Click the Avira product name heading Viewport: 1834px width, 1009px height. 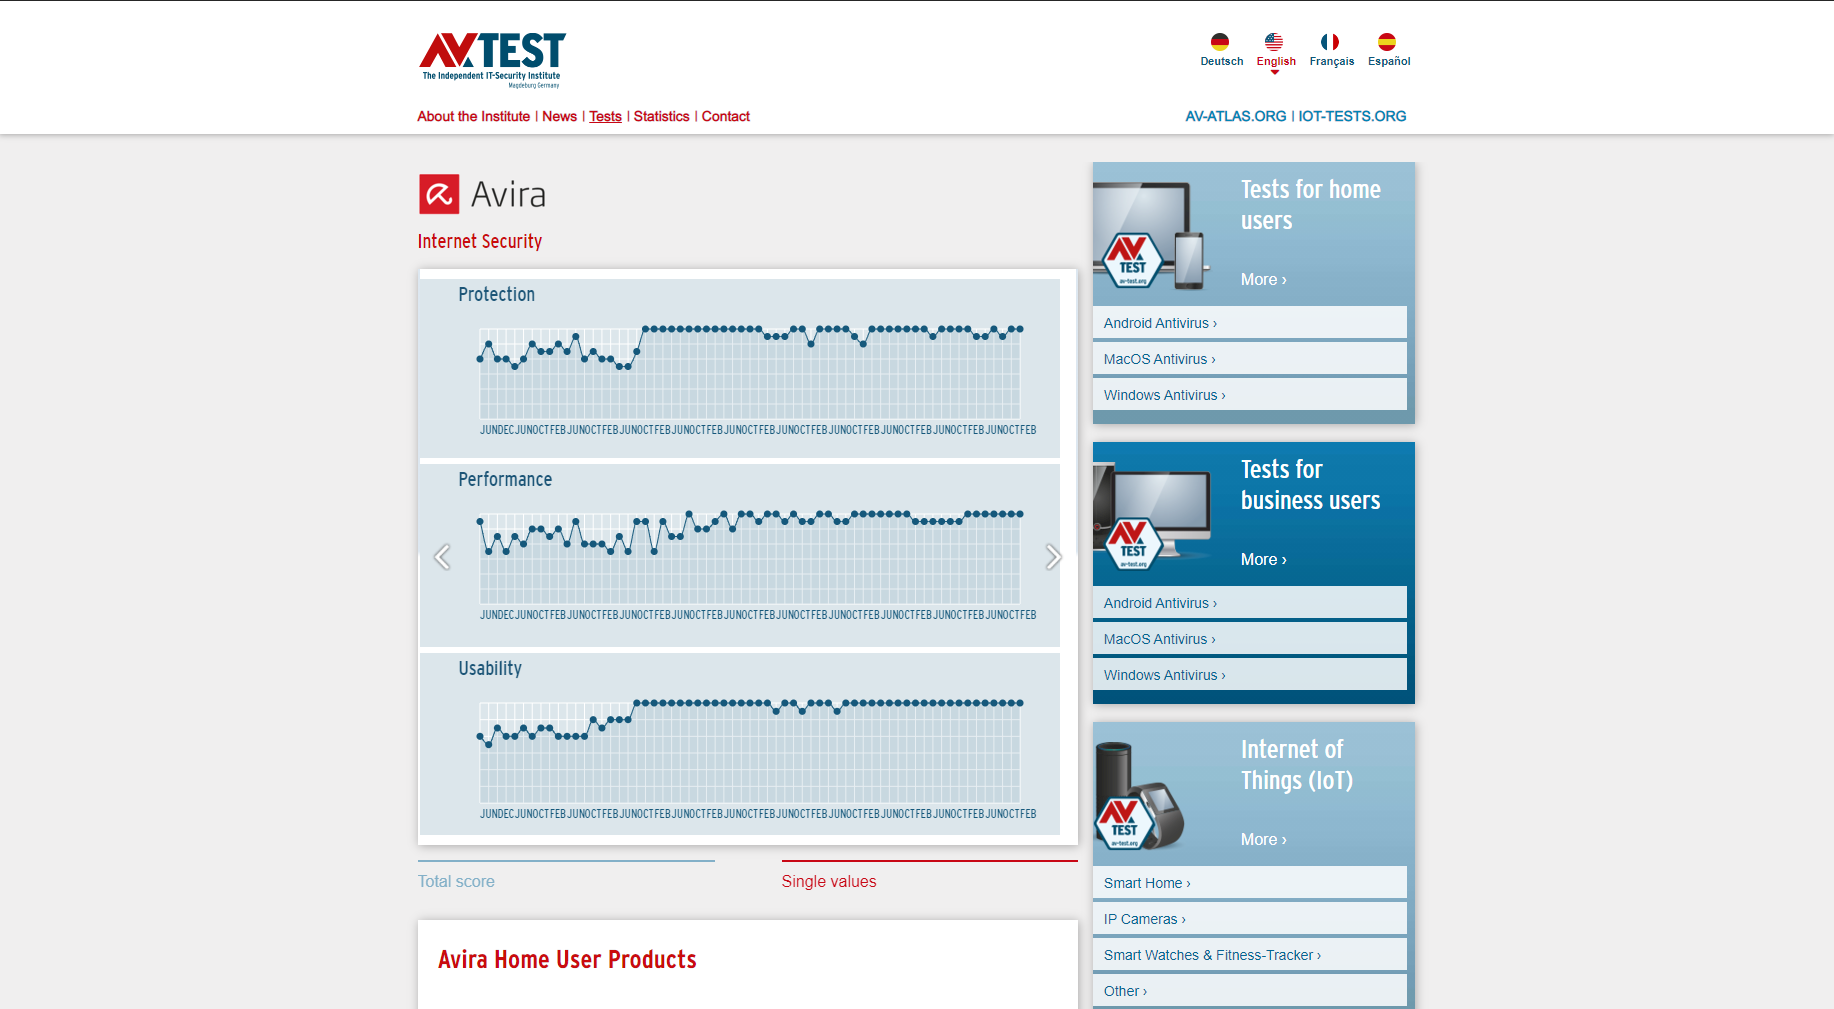pos(508,194)
